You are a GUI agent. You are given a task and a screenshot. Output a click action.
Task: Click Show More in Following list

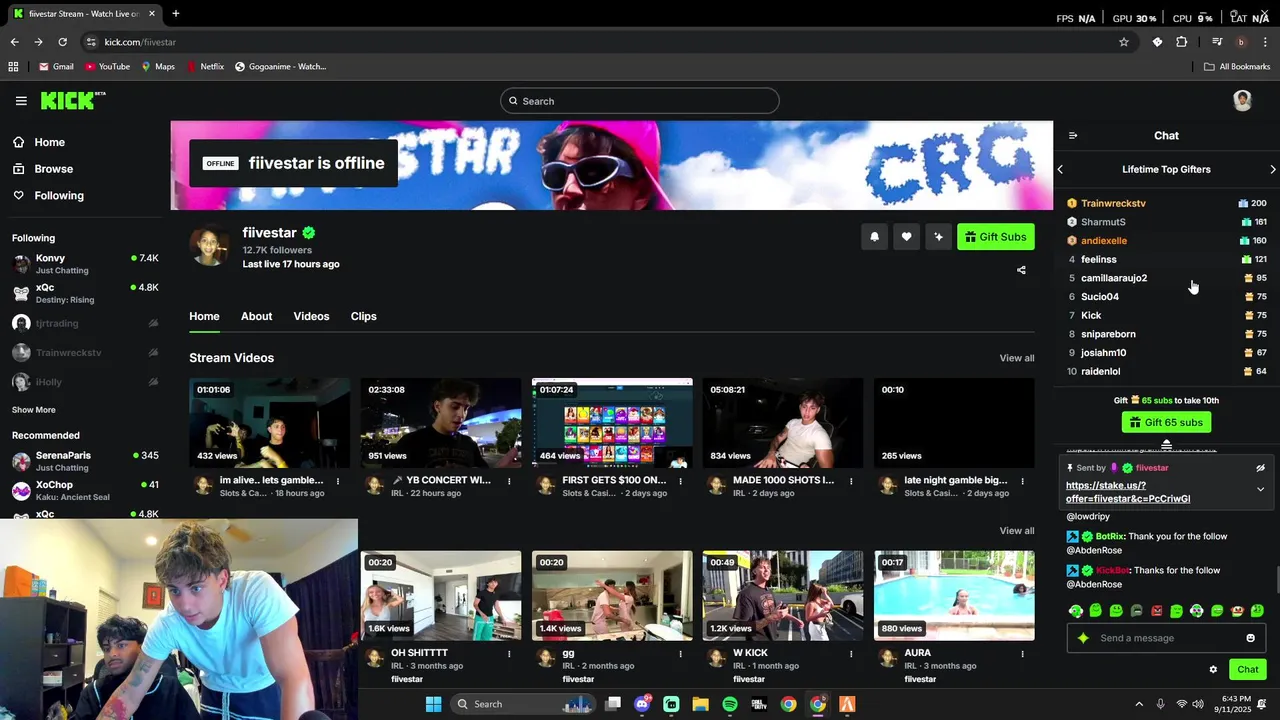coord(34,410)
